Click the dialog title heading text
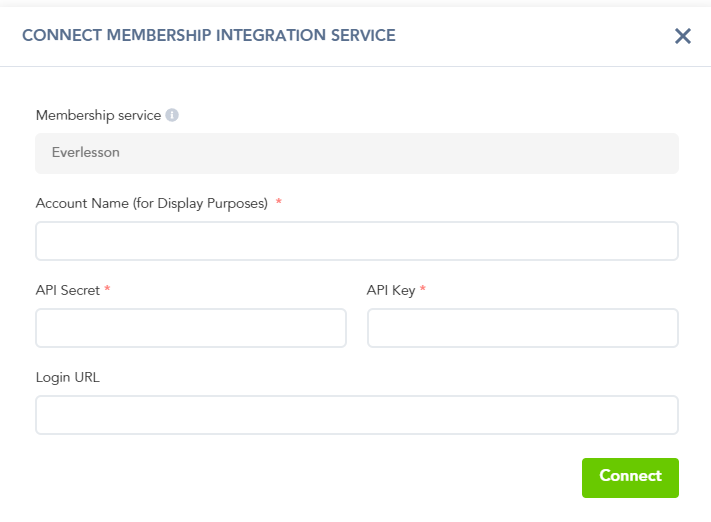 click(208, 35)
